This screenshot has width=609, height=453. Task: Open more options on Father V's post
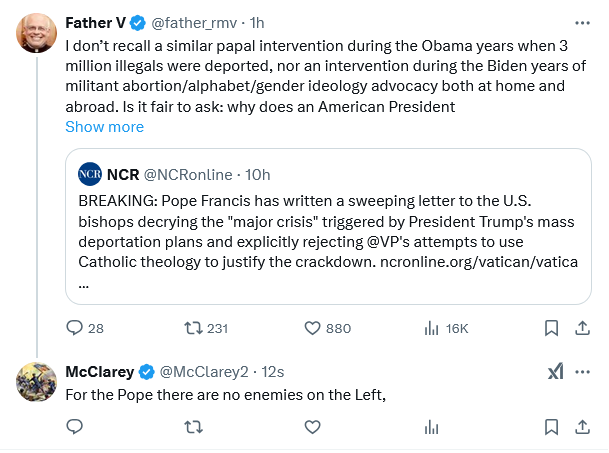582,22
